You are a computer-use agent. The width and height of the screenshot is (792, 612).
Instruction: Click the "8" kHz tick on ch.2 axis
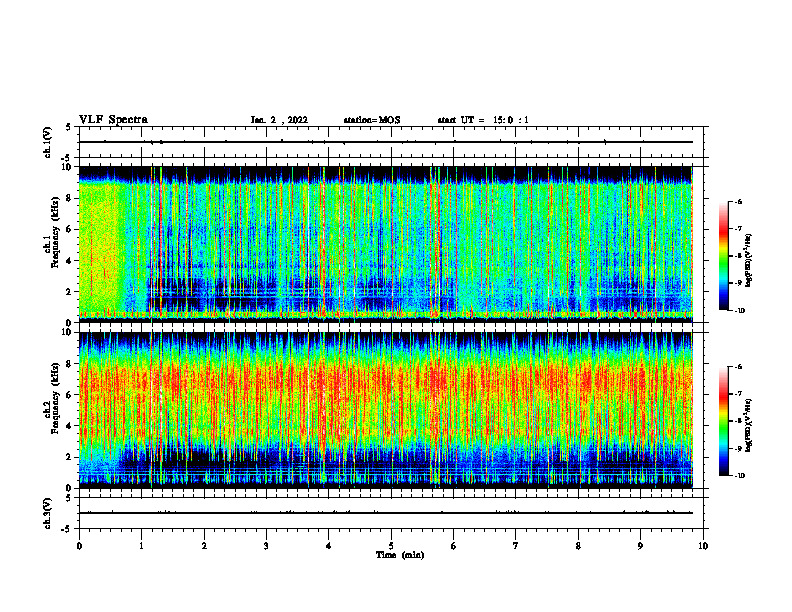70,364
